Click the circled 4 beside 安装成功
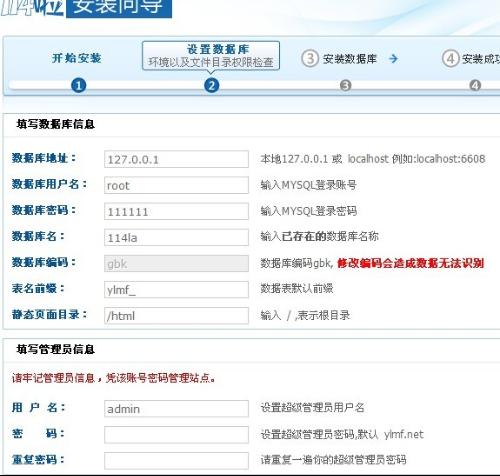This screenshot has width=500, height=476. click(x=450, y=59)
